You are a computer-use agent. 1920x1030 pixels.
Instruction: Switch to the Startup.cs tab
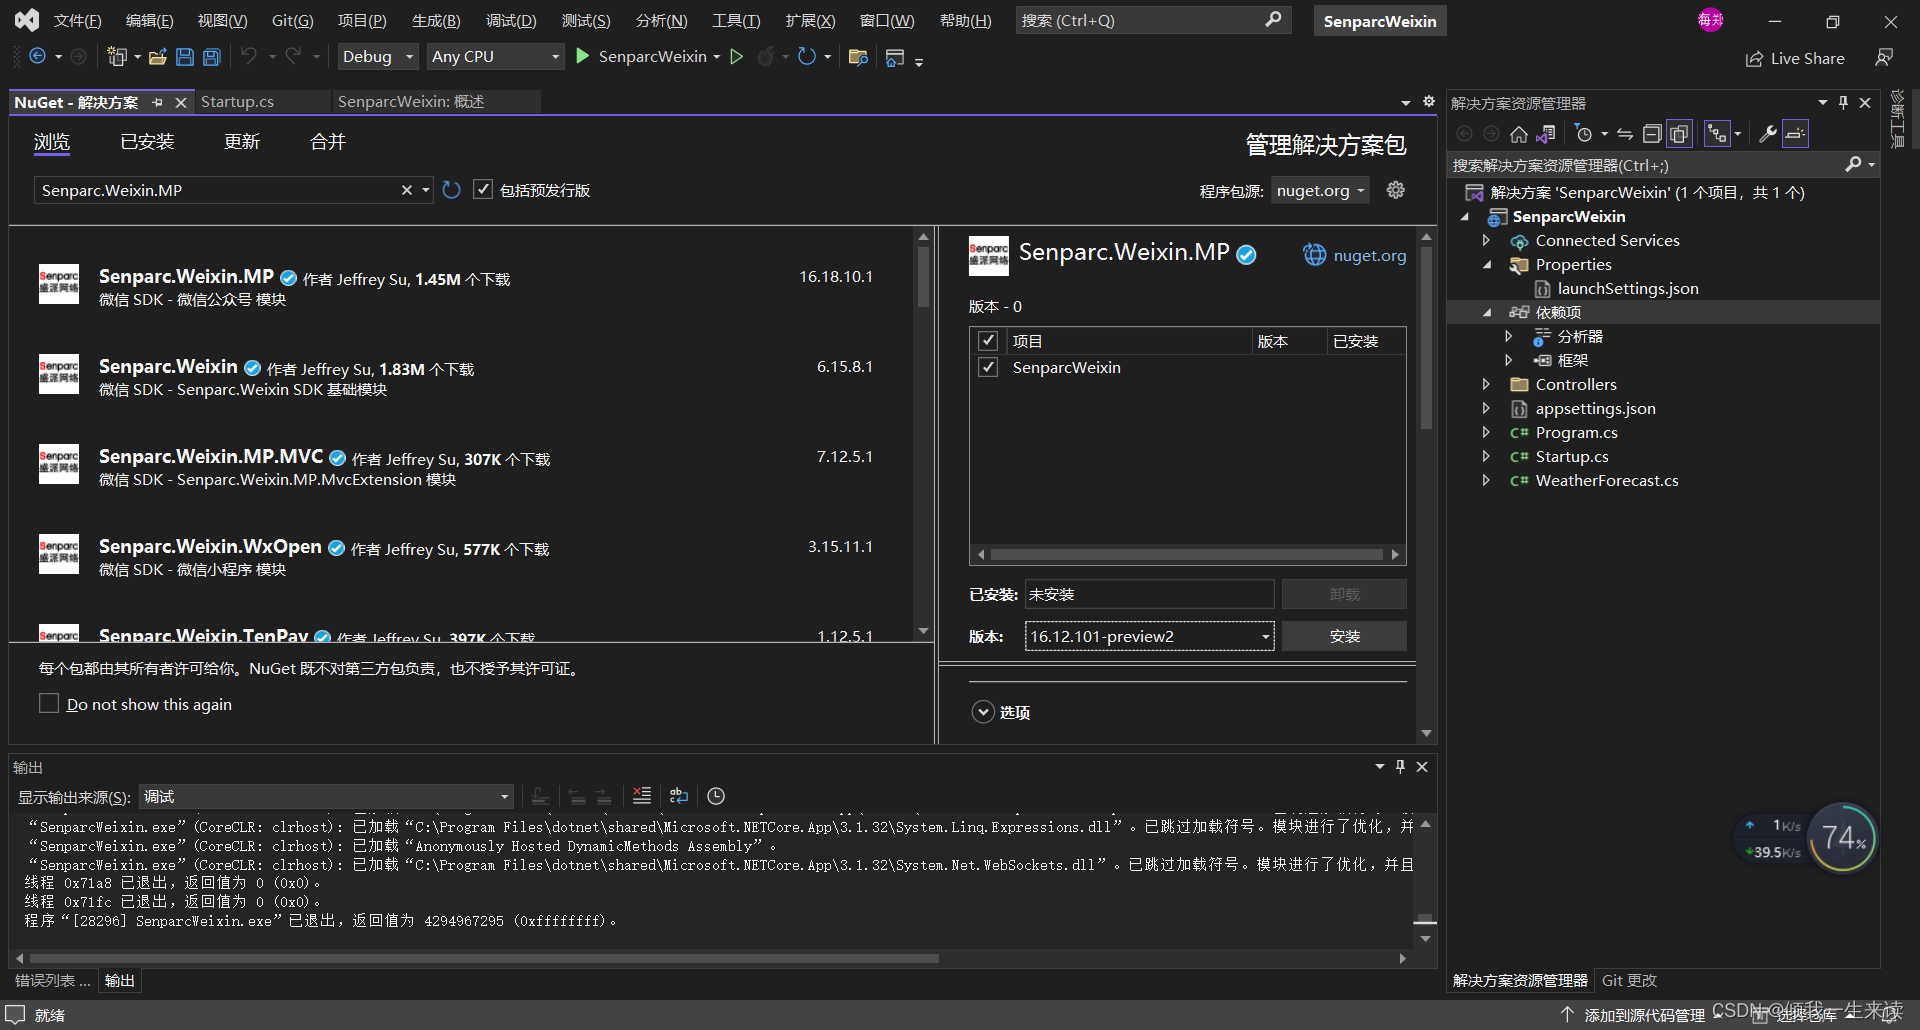[x=237, y=101]
